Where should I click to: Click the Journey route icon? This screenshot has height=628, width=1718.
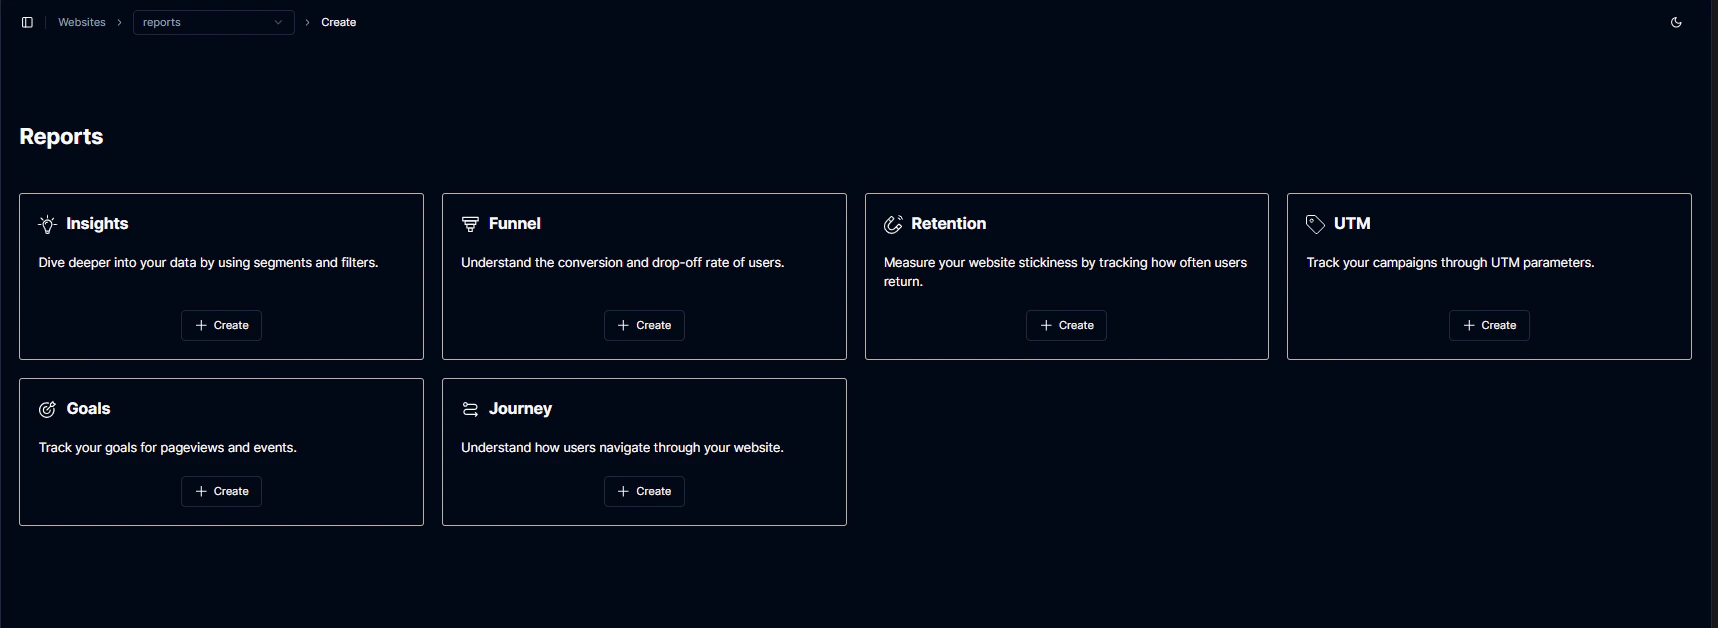click(470, 408)
